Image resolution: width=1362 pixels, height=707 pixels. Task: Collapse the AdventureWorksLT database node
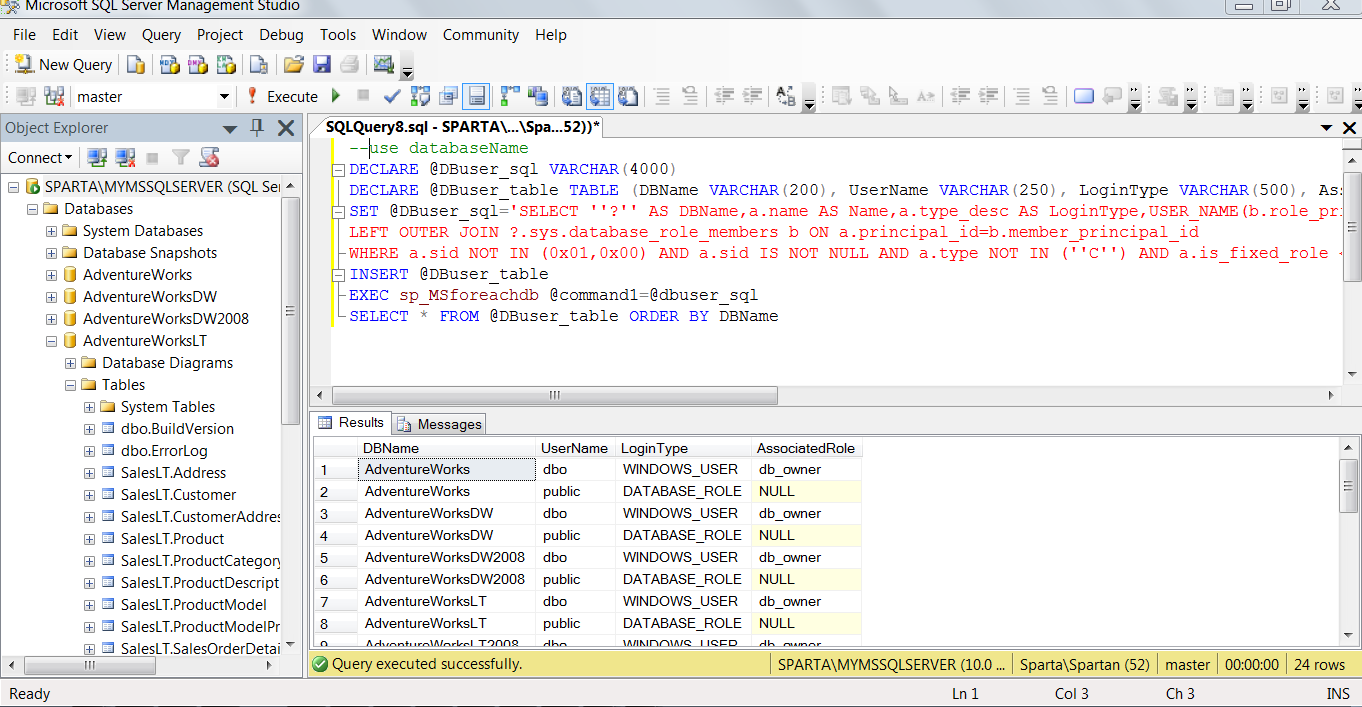(52, 341)
